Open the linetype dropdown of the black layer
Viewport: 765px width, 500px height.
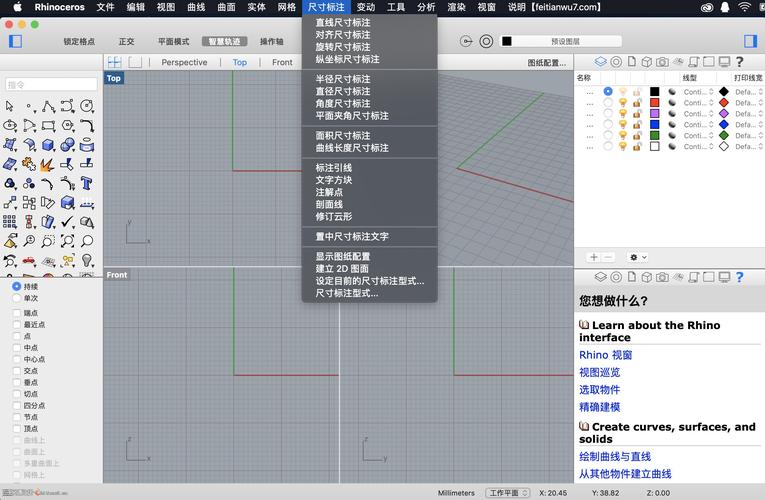699,92
